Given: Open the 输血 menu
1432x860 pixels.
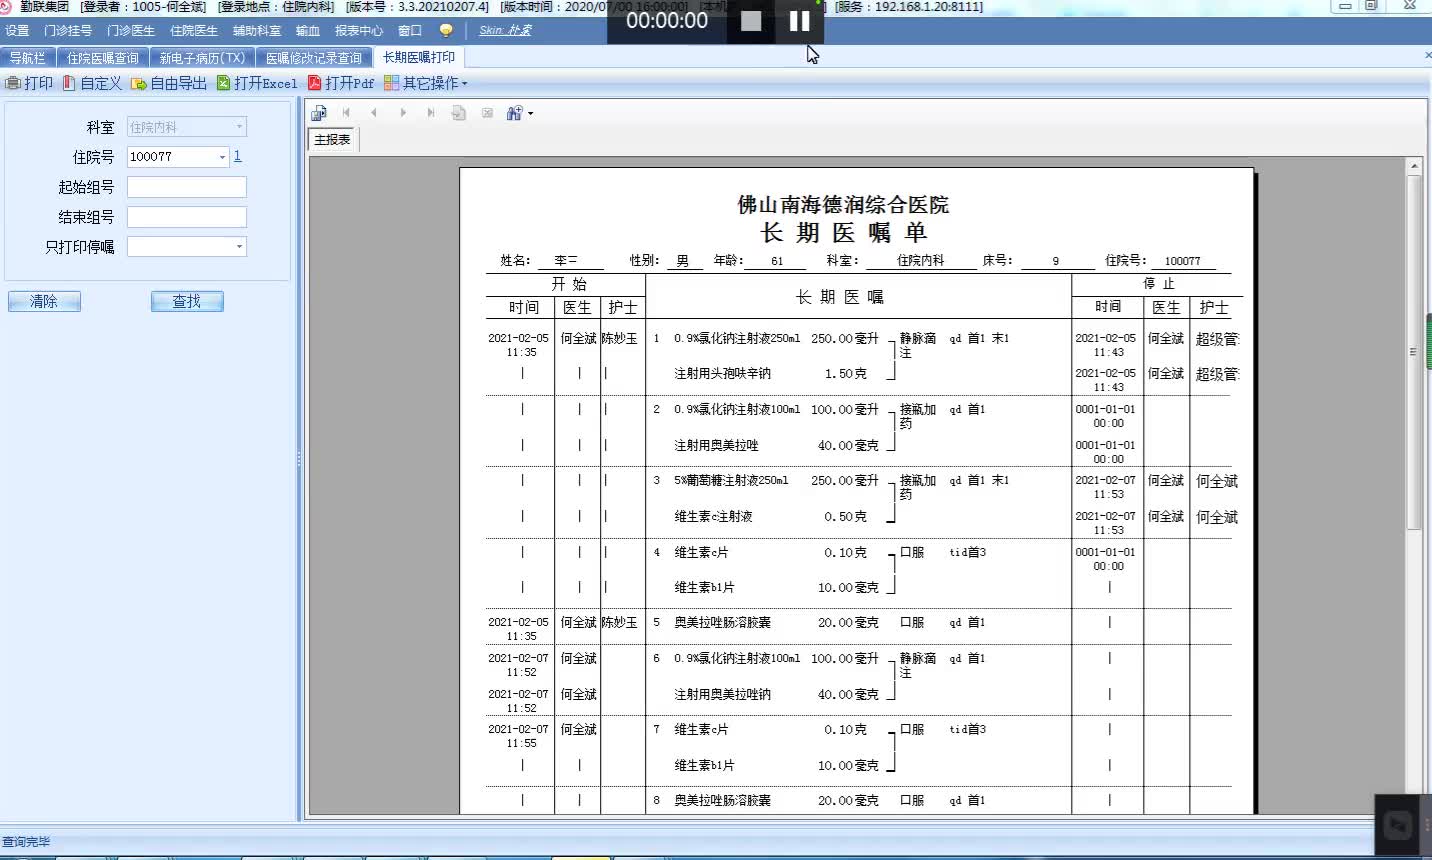Looking at the screenshot, I should click(308, 31).
